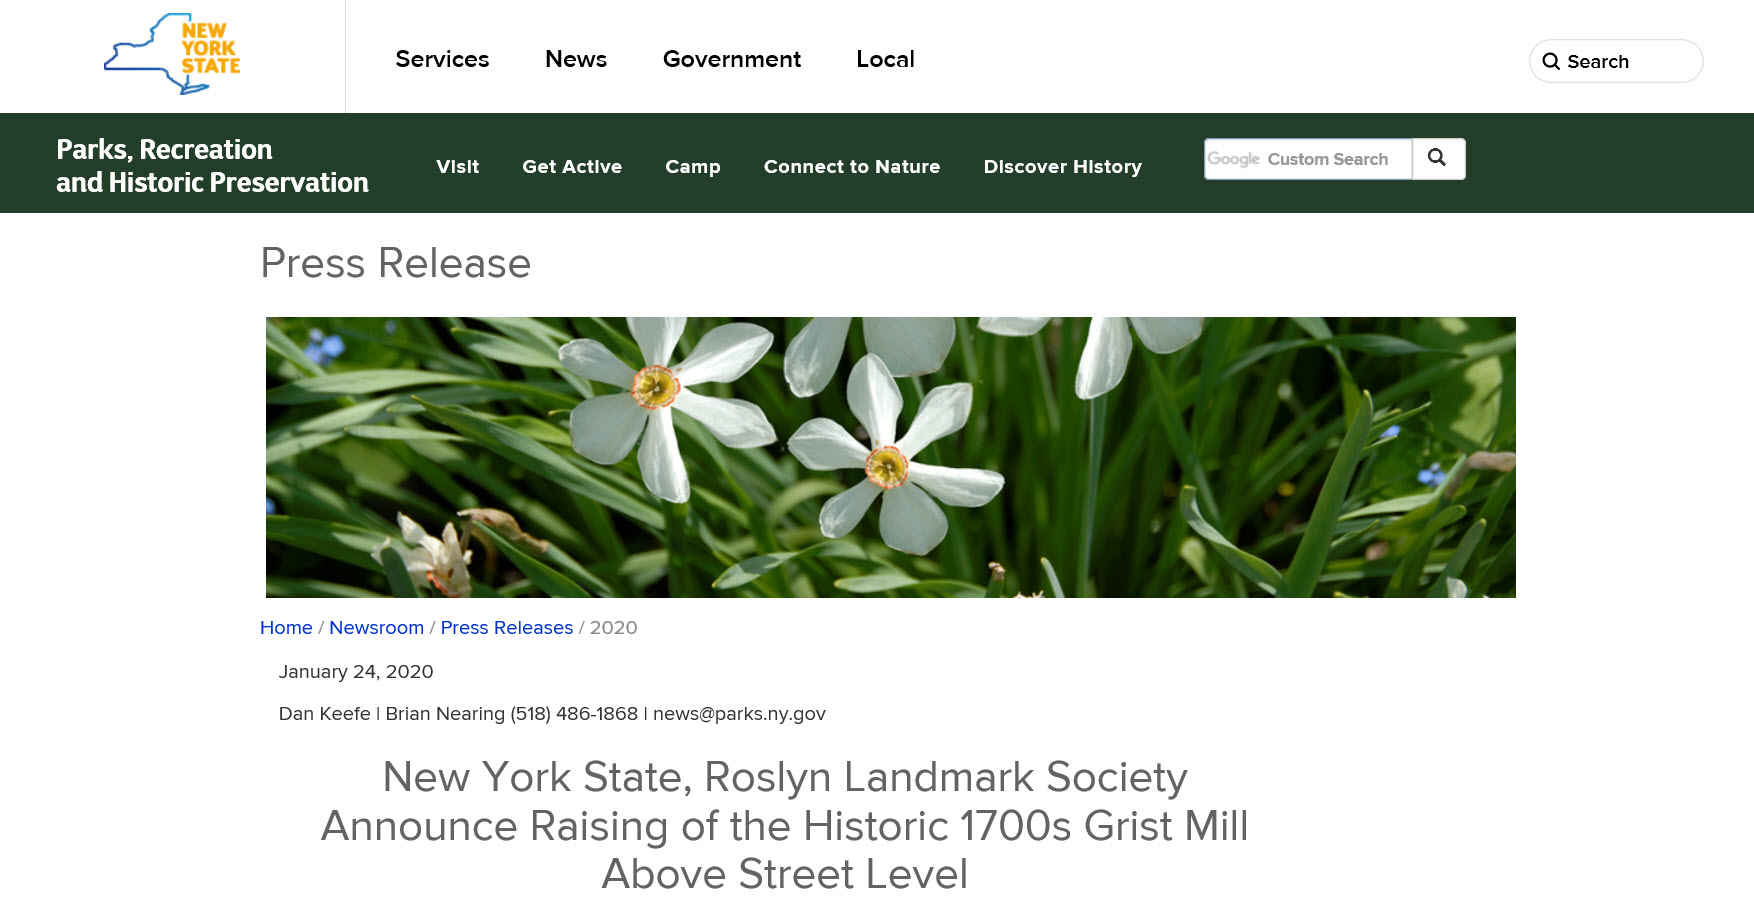This screenshot has height=907, width=1754.
Task: Open the News menu item
Action: pyautogui.click(x=576, y=60)
